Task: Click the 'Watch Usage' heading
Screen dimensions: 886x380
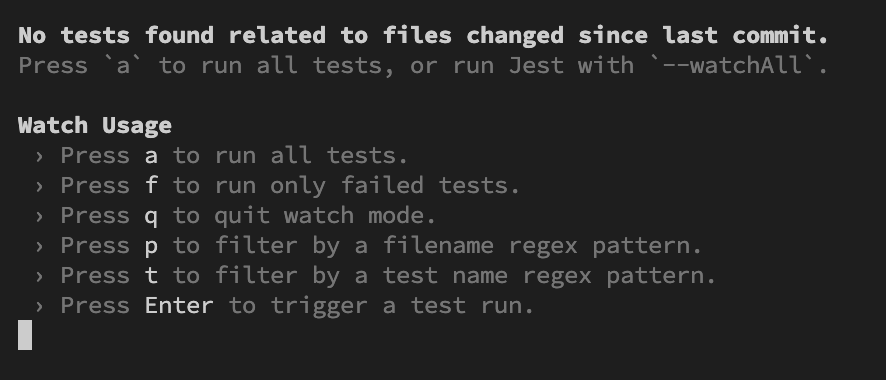Action: pyautogui.click(x=95, y=125)
